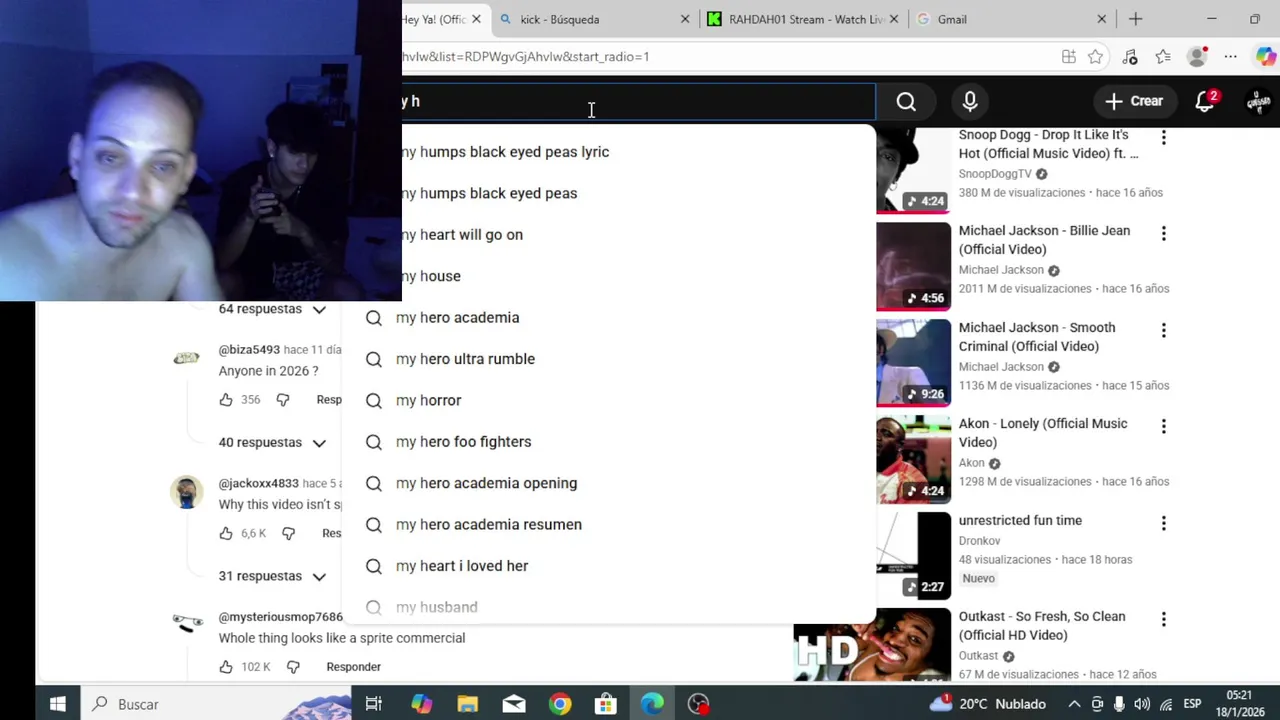Open Akon Lonely video thumbnail

pyautogui.click(x=914, y=459)
